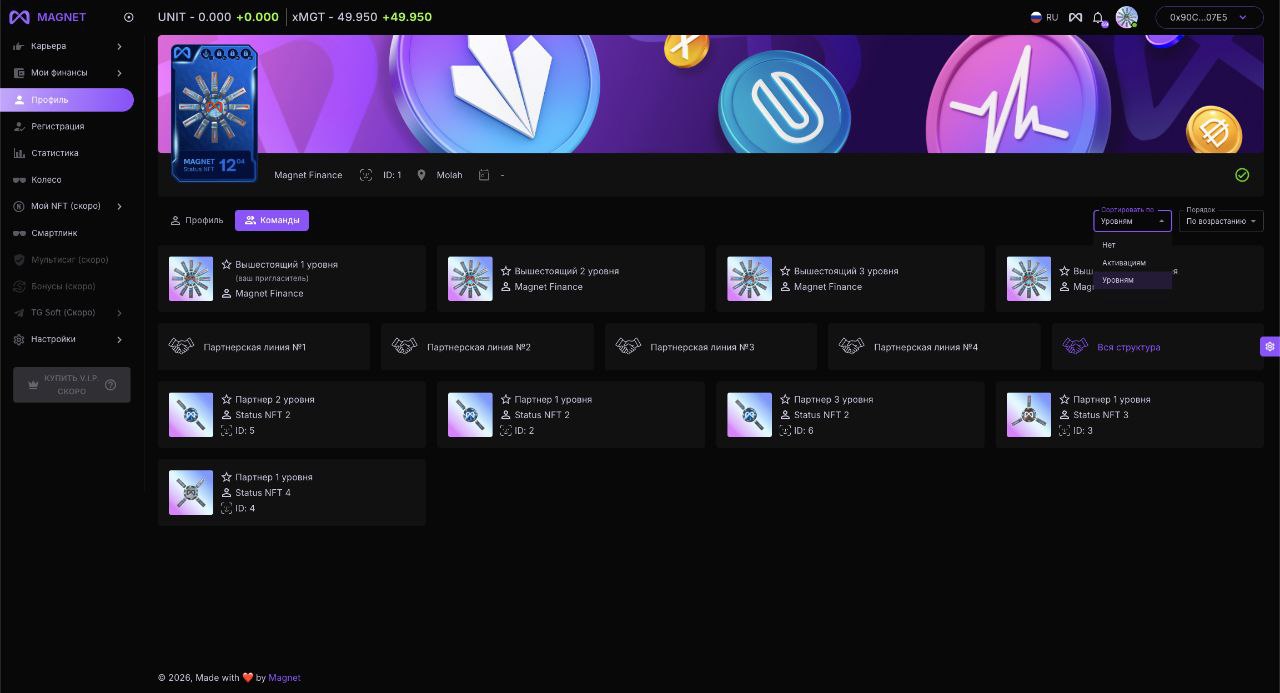Open wallet address 0x90C...07E5 dropdown

pos(1208,17)
